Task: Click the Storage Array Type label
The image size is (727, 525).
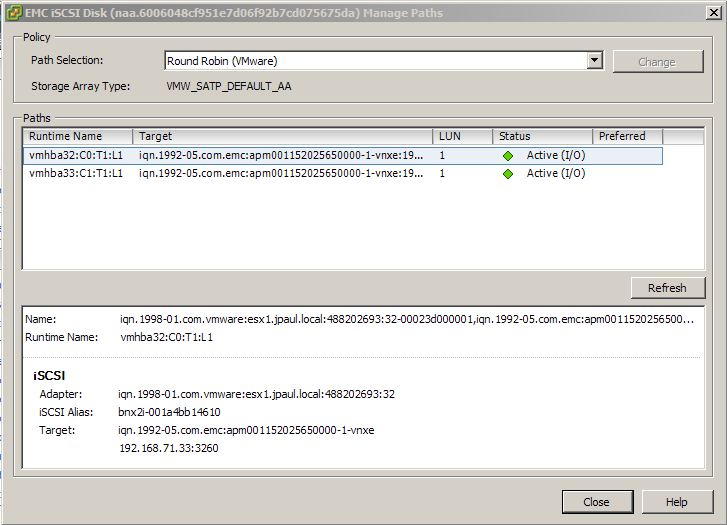Action: point(81,86)
